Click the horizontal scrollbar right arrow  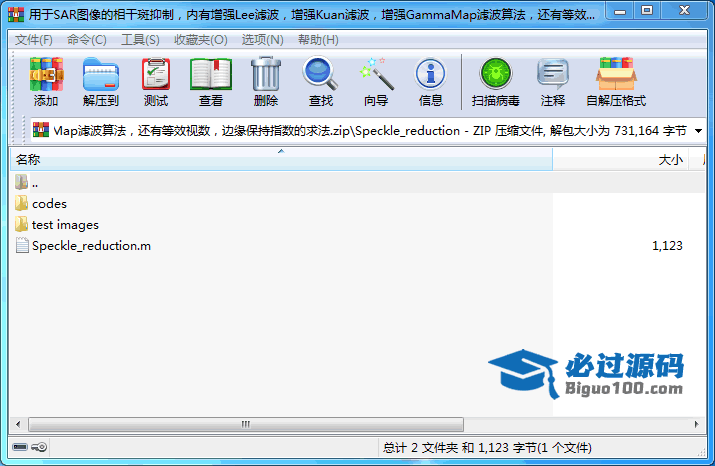point(696,425)
